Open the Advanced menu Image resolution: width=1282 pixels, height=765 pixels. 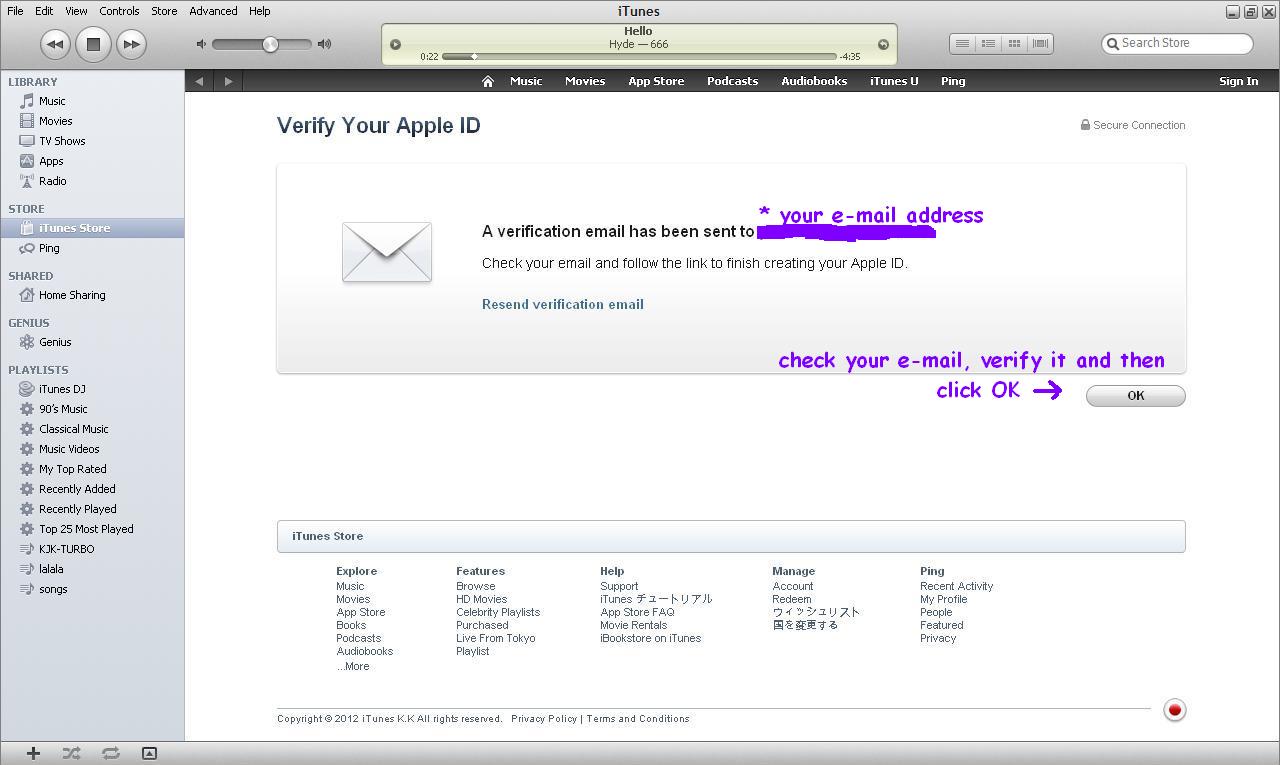(213, 11)
